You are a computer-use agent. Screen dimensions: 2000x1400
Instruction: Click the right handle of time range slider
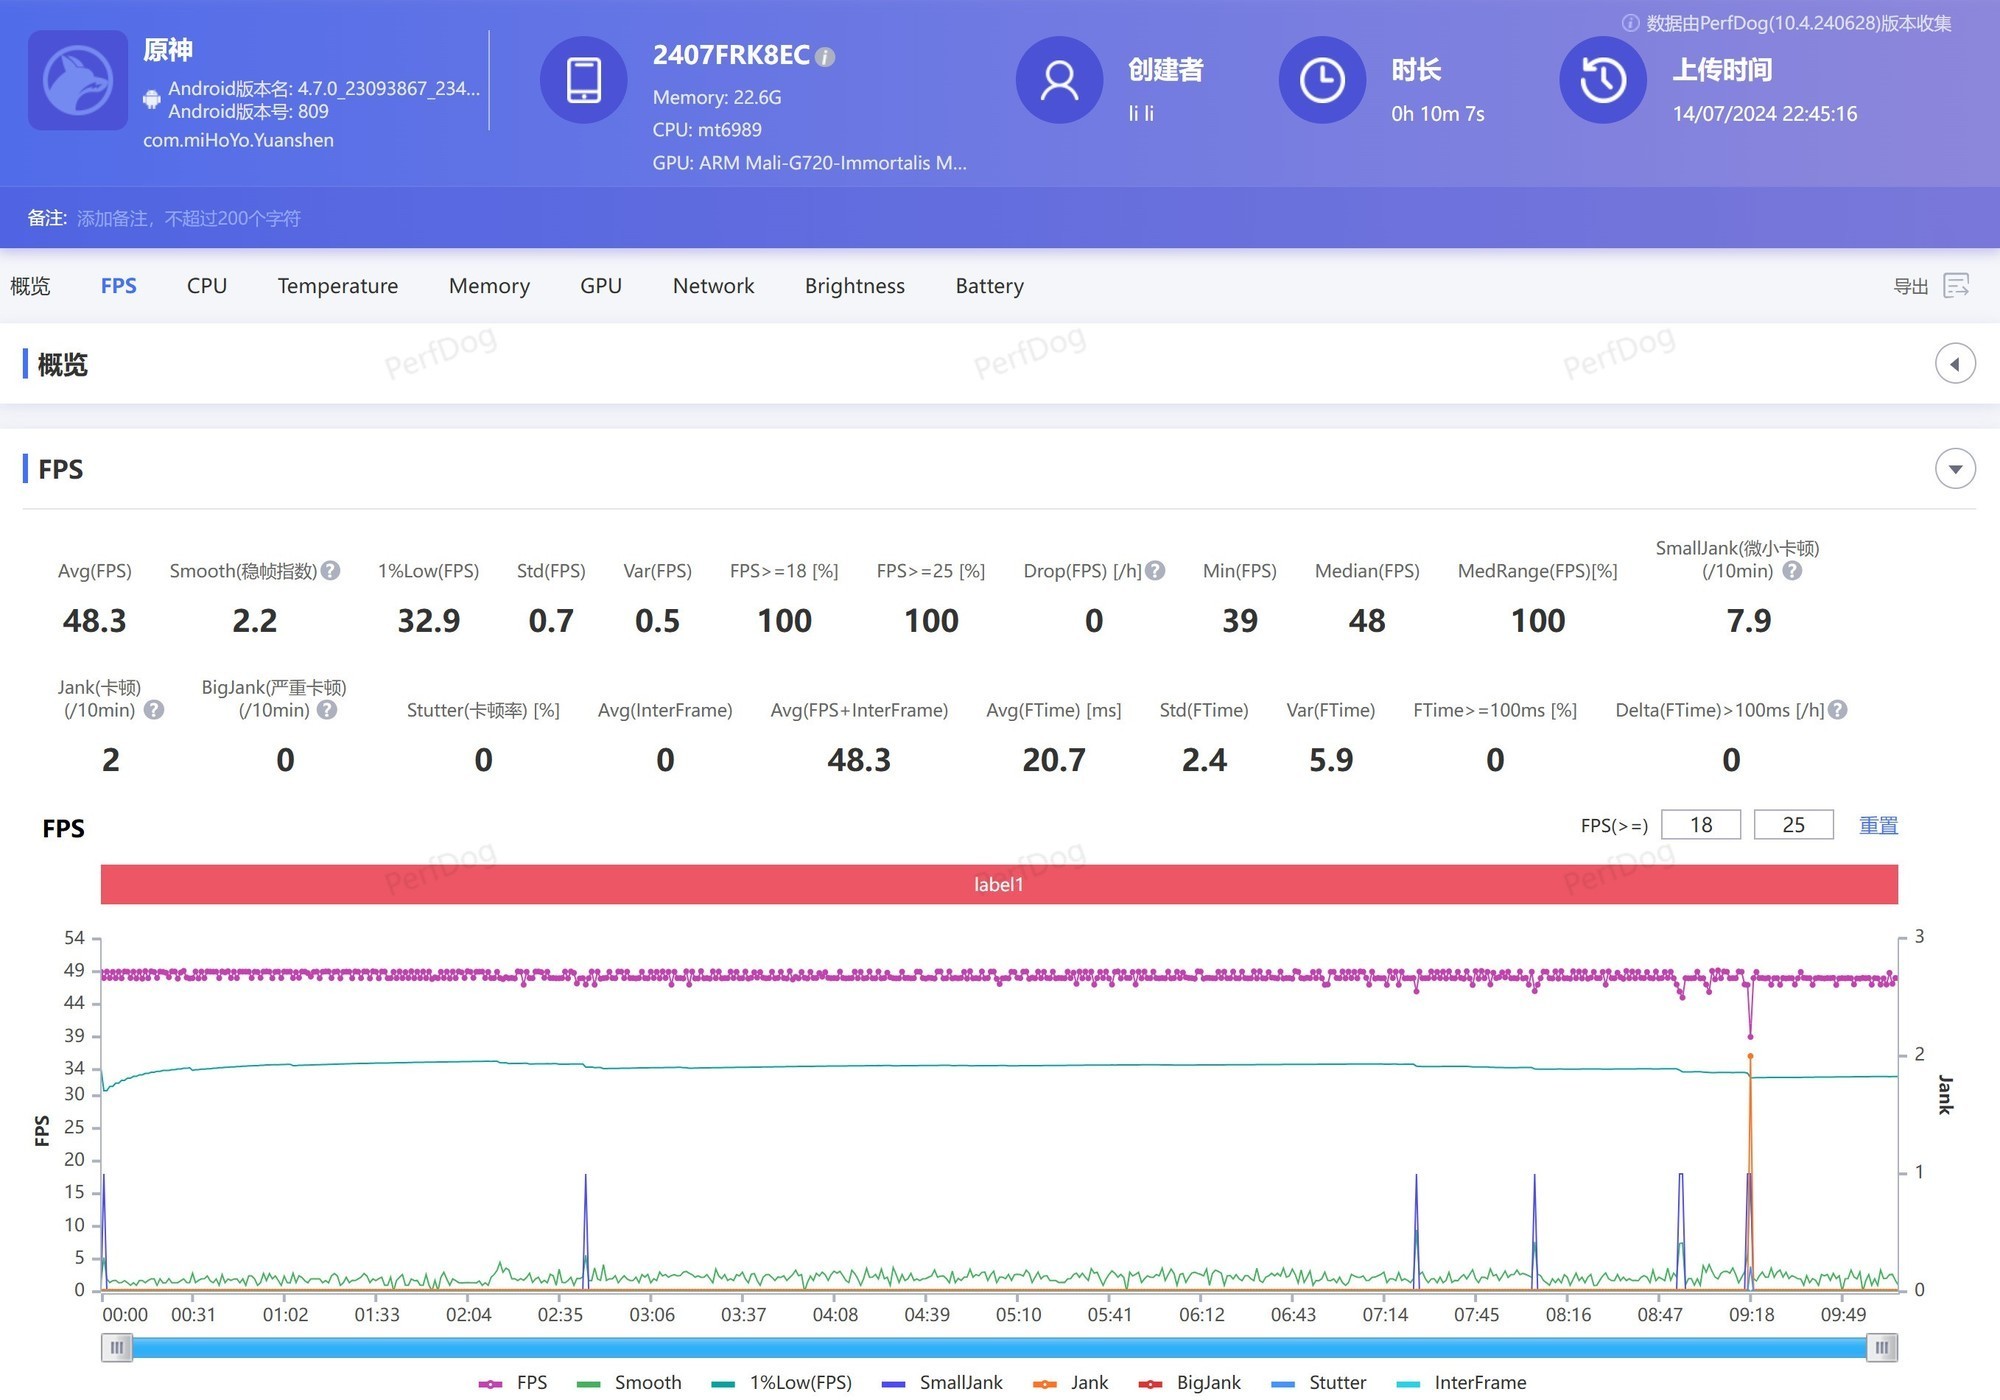click(x=1881, y=1348)
